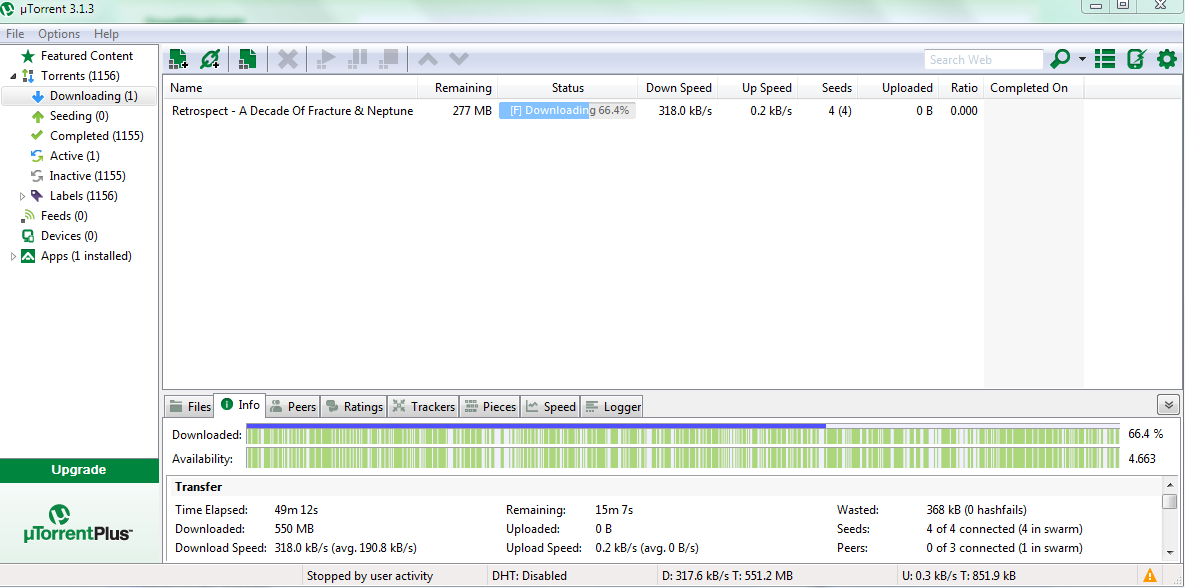The image size is (1185, 588).
Task: Switch to the Ratings tab
Action: [x=354, y=407]
